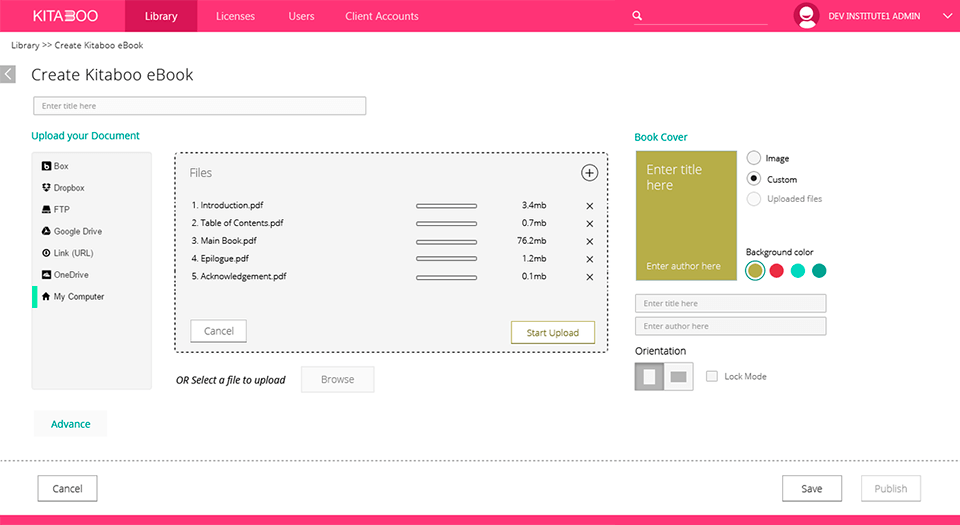Click the bottom Cancel button

[x=67, y=488]
